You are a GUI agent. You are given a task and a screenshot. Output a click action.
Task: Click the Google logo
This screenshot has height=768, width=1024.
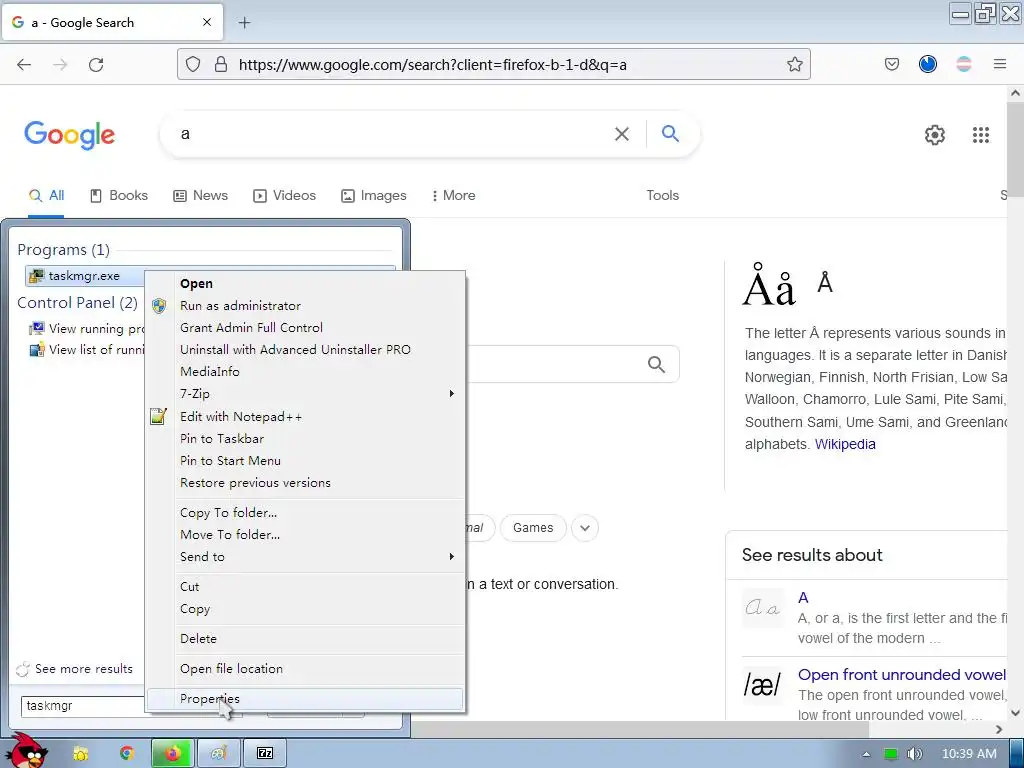click(69, 135)
